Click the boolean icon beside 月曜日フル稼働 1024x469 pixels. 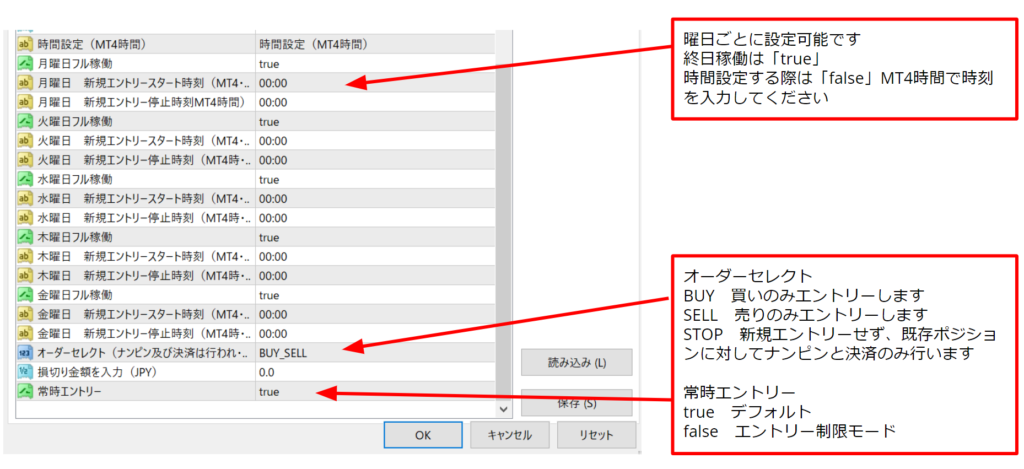tap(25, 63)
